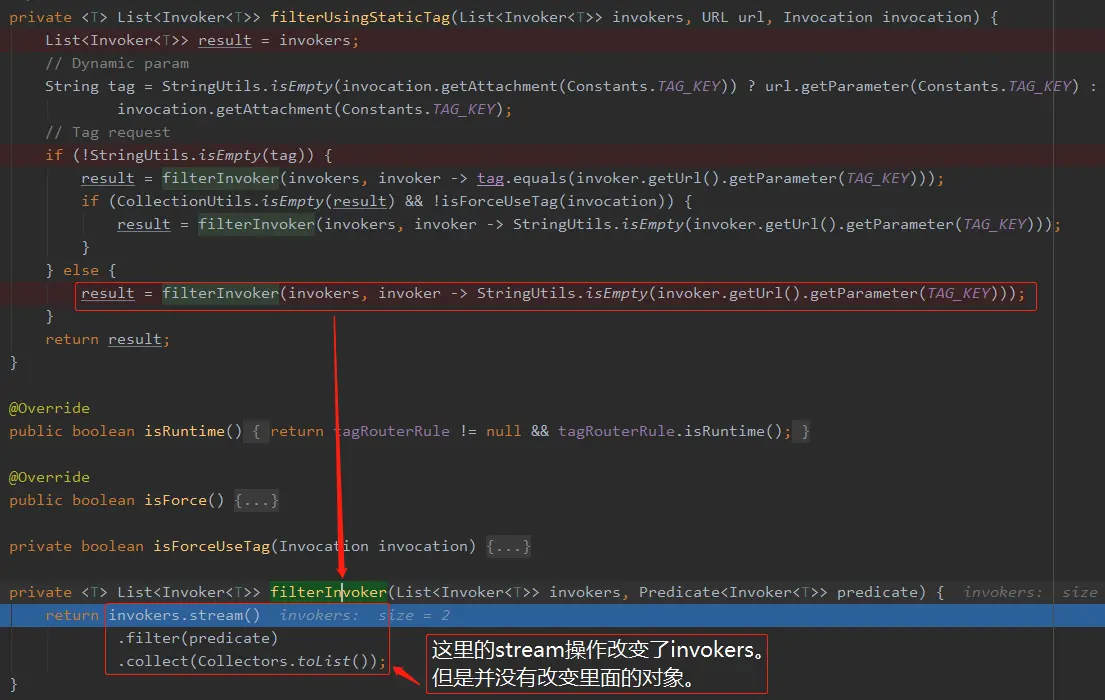Click url.getParameter in the ternary expression

(x=837, y=86)
